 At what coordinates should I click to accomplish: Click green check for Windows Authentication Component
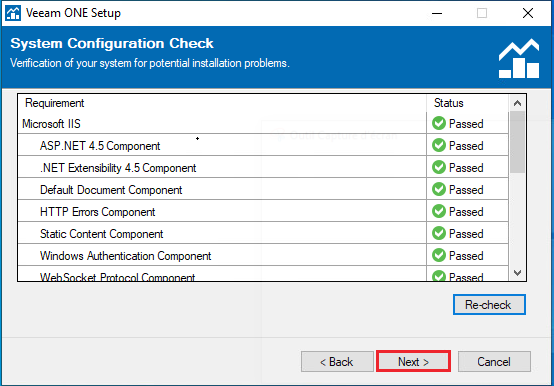[x=439, y=255]
